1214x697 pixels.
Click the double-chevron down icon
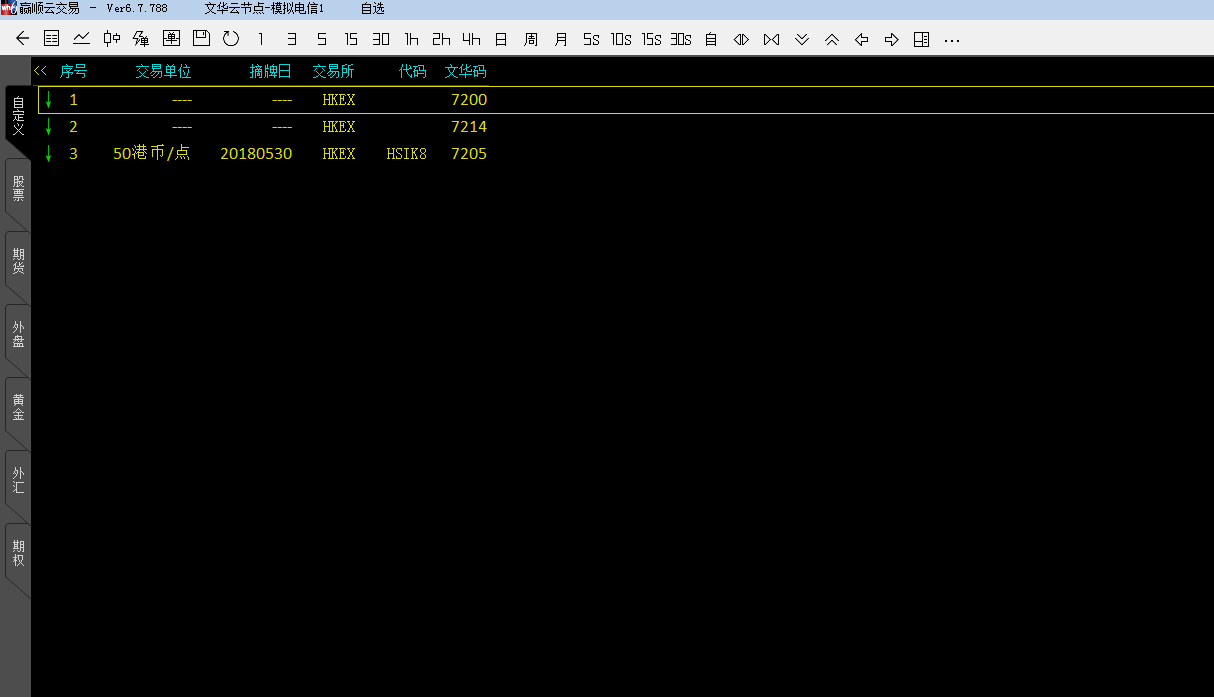tap(801, 39)
